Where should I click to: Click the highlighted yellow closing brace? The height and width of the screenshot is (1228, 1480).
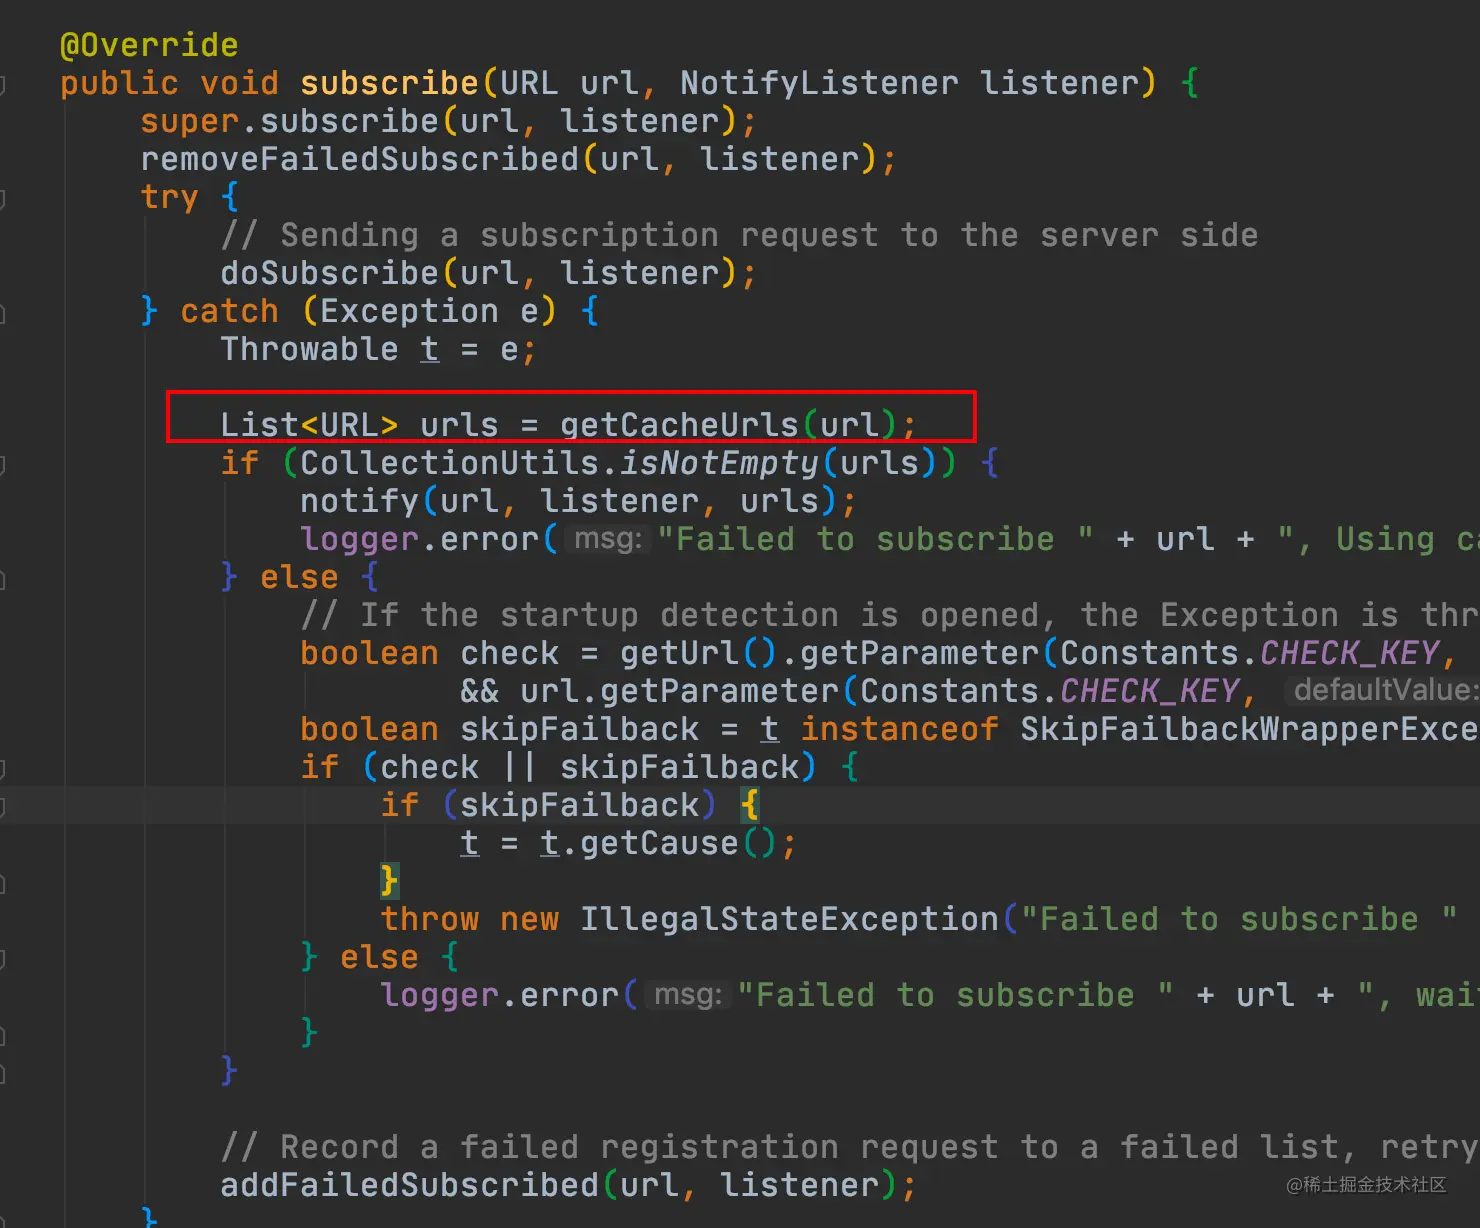[x=390, y=881]
